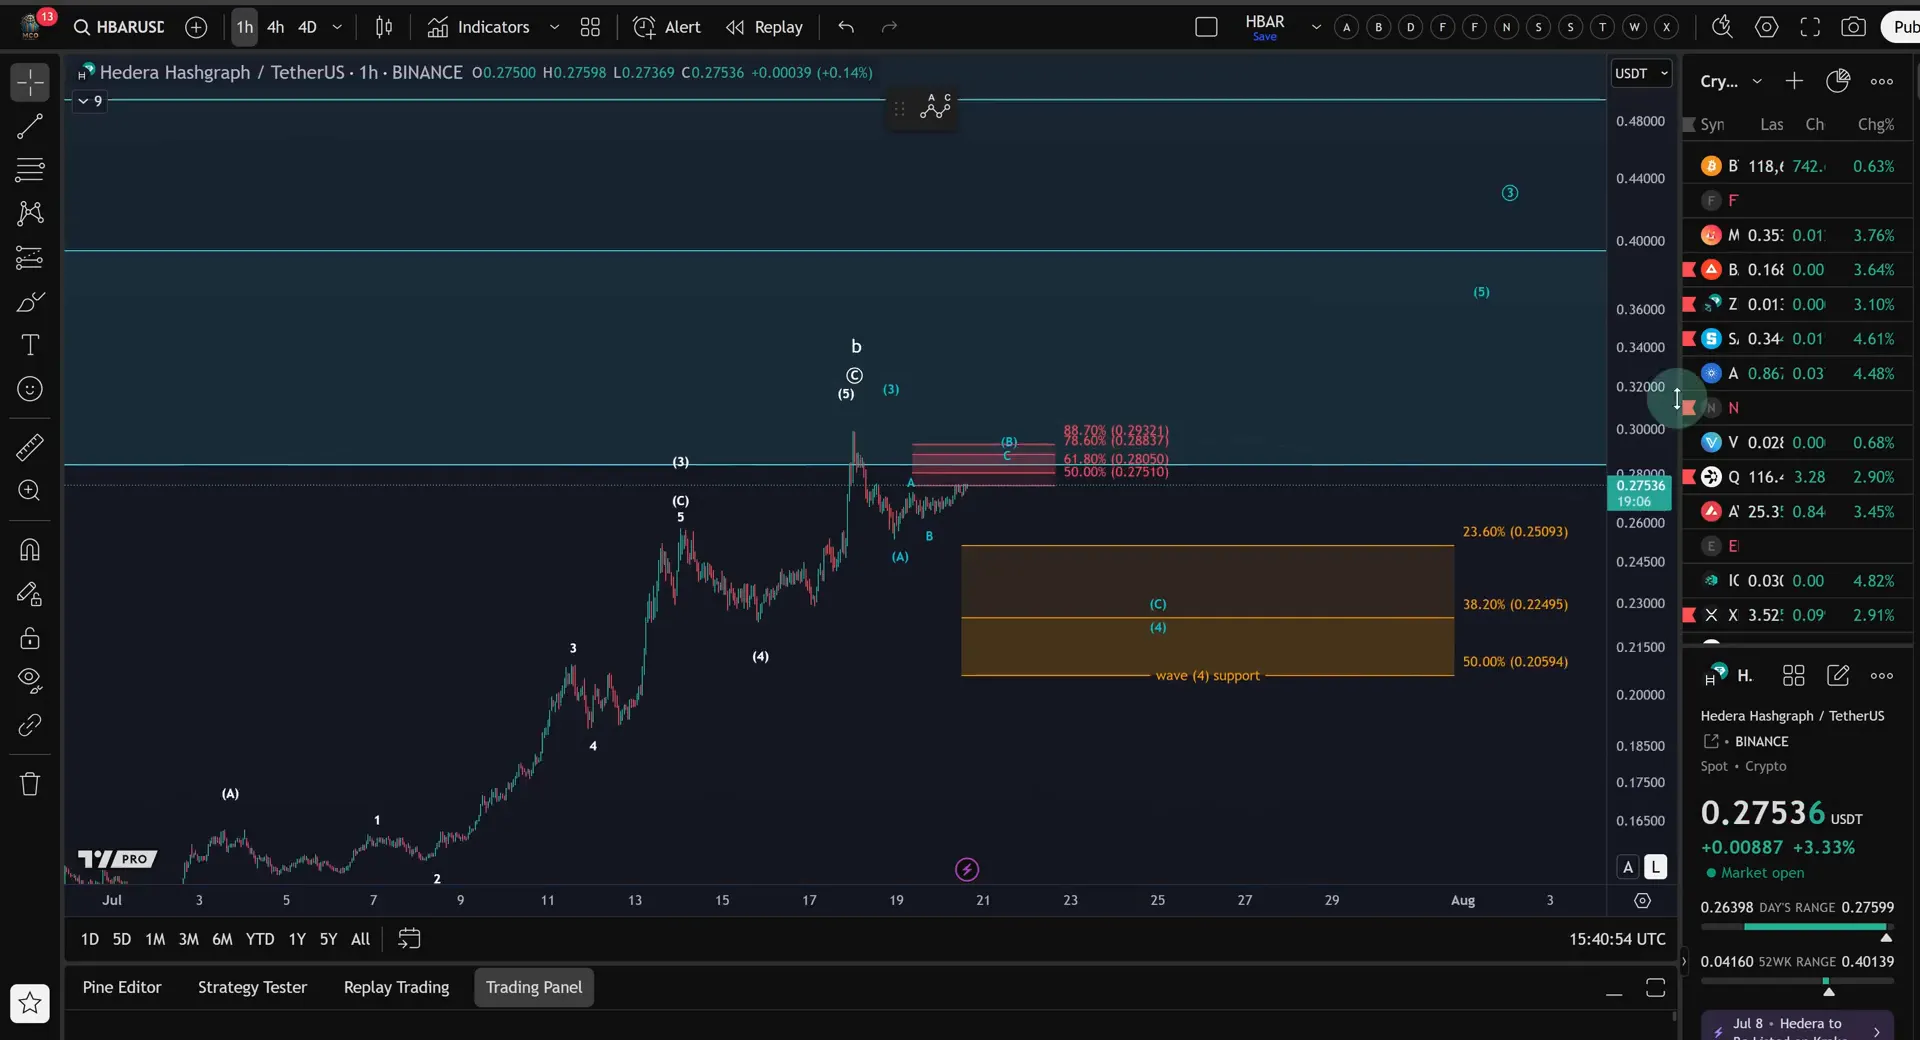Redo the chart action

(890, 27)
